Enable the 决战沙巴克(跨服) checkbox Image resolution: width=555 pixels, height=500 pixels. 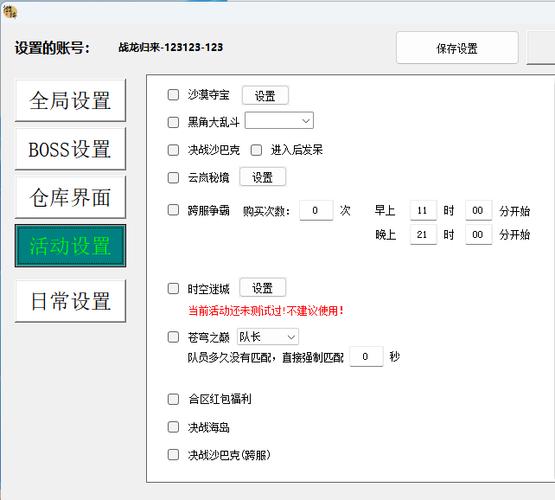[173, 454]
